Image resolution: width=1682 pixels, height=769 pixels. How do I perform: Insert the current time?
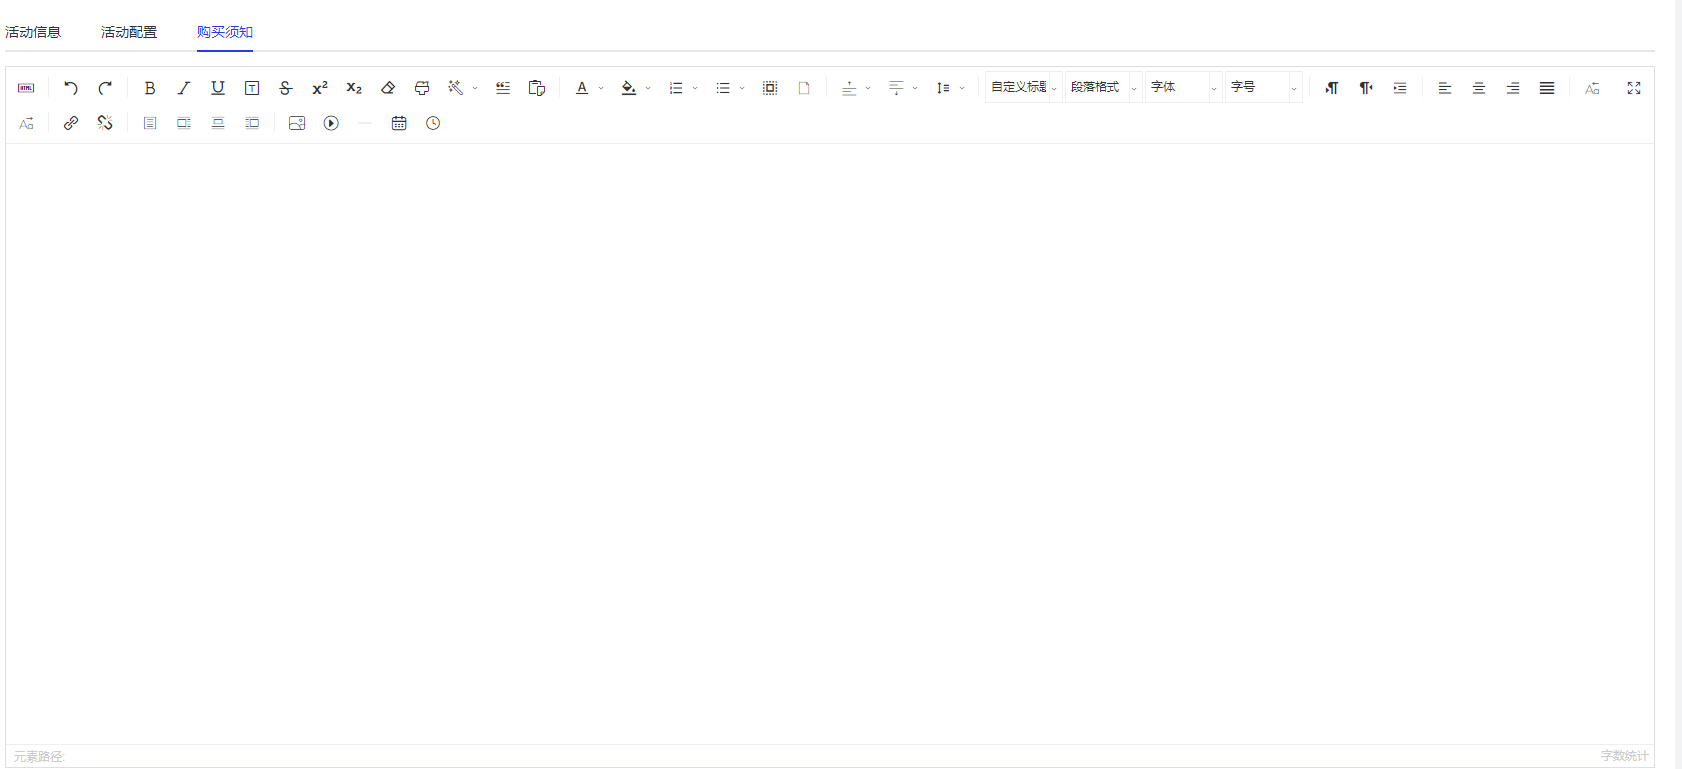(x=433, y=123)
